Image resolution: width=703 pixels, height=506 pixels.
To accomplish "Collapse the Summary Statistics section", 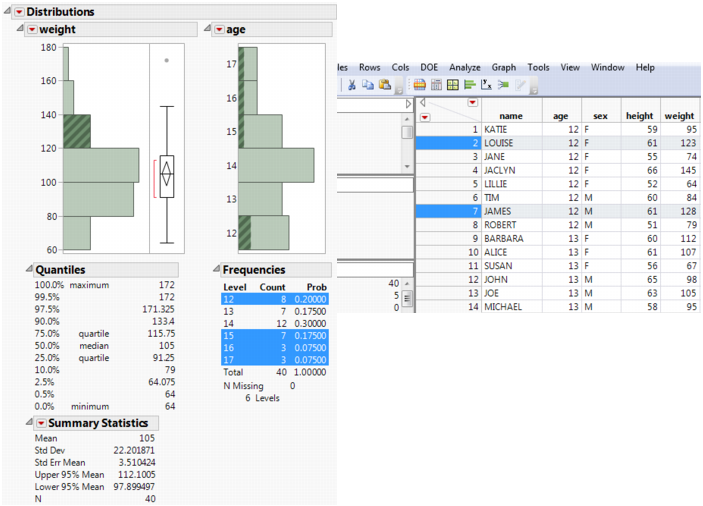I will click(30, 422).
